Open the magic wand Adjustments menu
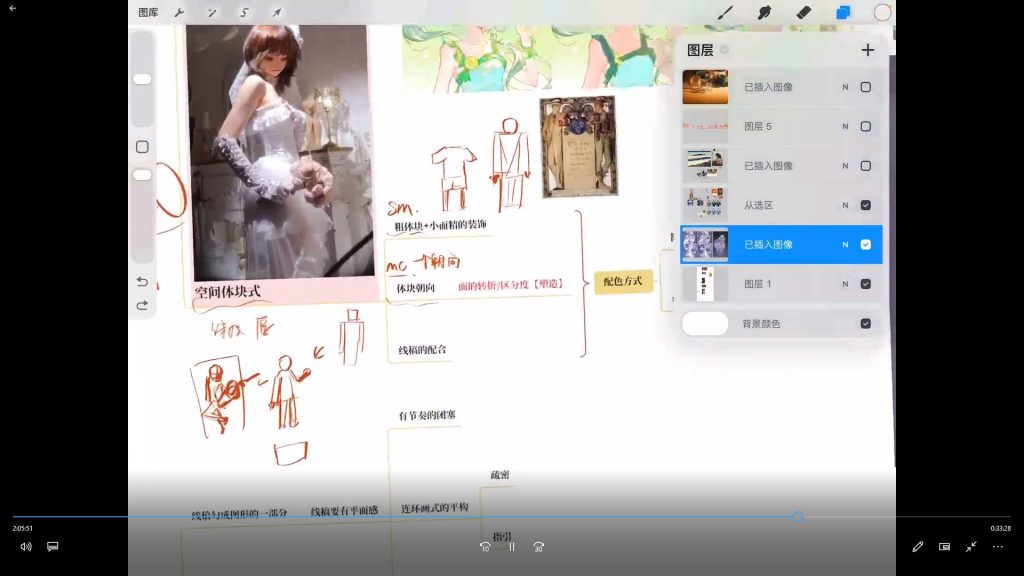Screen dimensions: 1024x576 (212, 12)
